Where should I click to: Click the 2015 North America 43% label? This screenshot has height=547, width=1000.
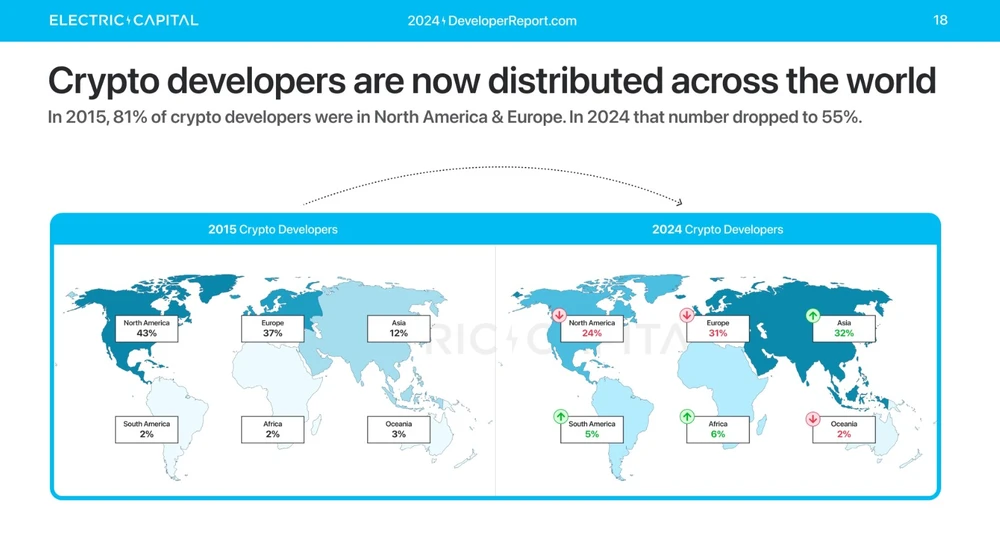[147, 329]
